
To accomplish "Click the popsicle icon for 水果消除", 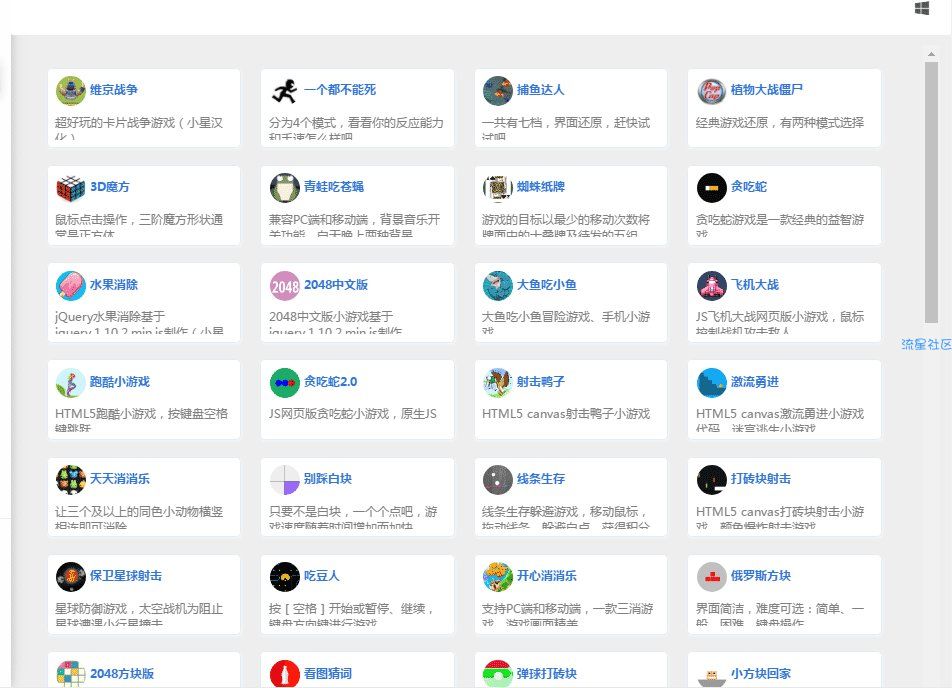I will click(x=71, y=285).
